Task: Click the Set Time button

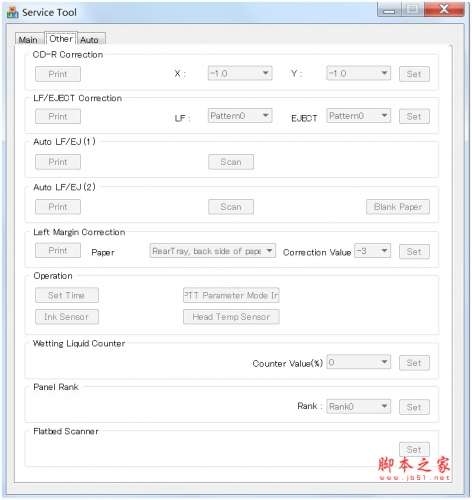Action: (67, 295)
